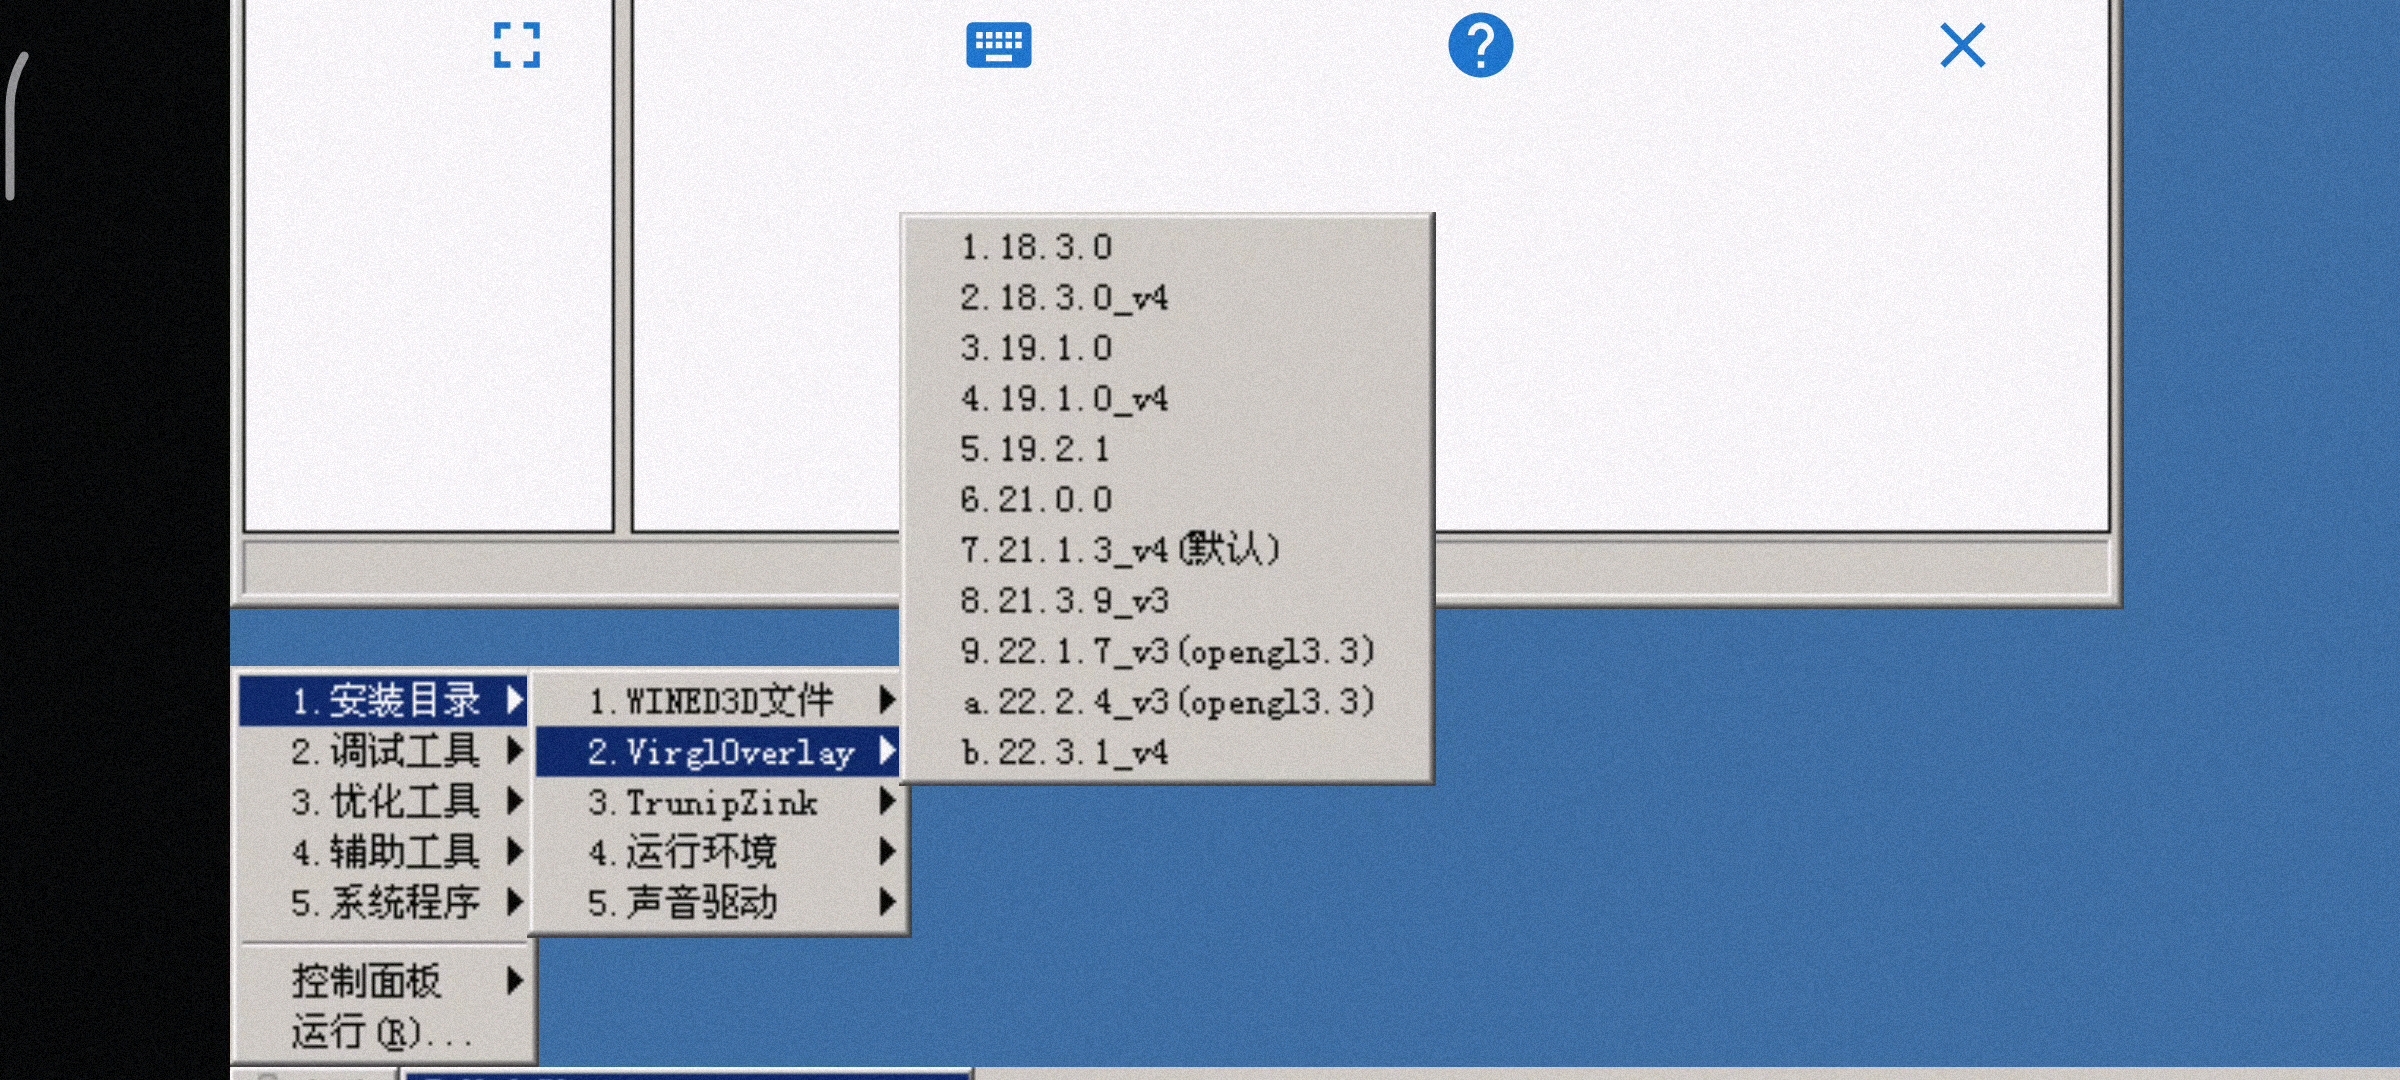Expand arrow beside TrunipZink
This screenshot has height=1080, width=2400.
pos(886,800)
